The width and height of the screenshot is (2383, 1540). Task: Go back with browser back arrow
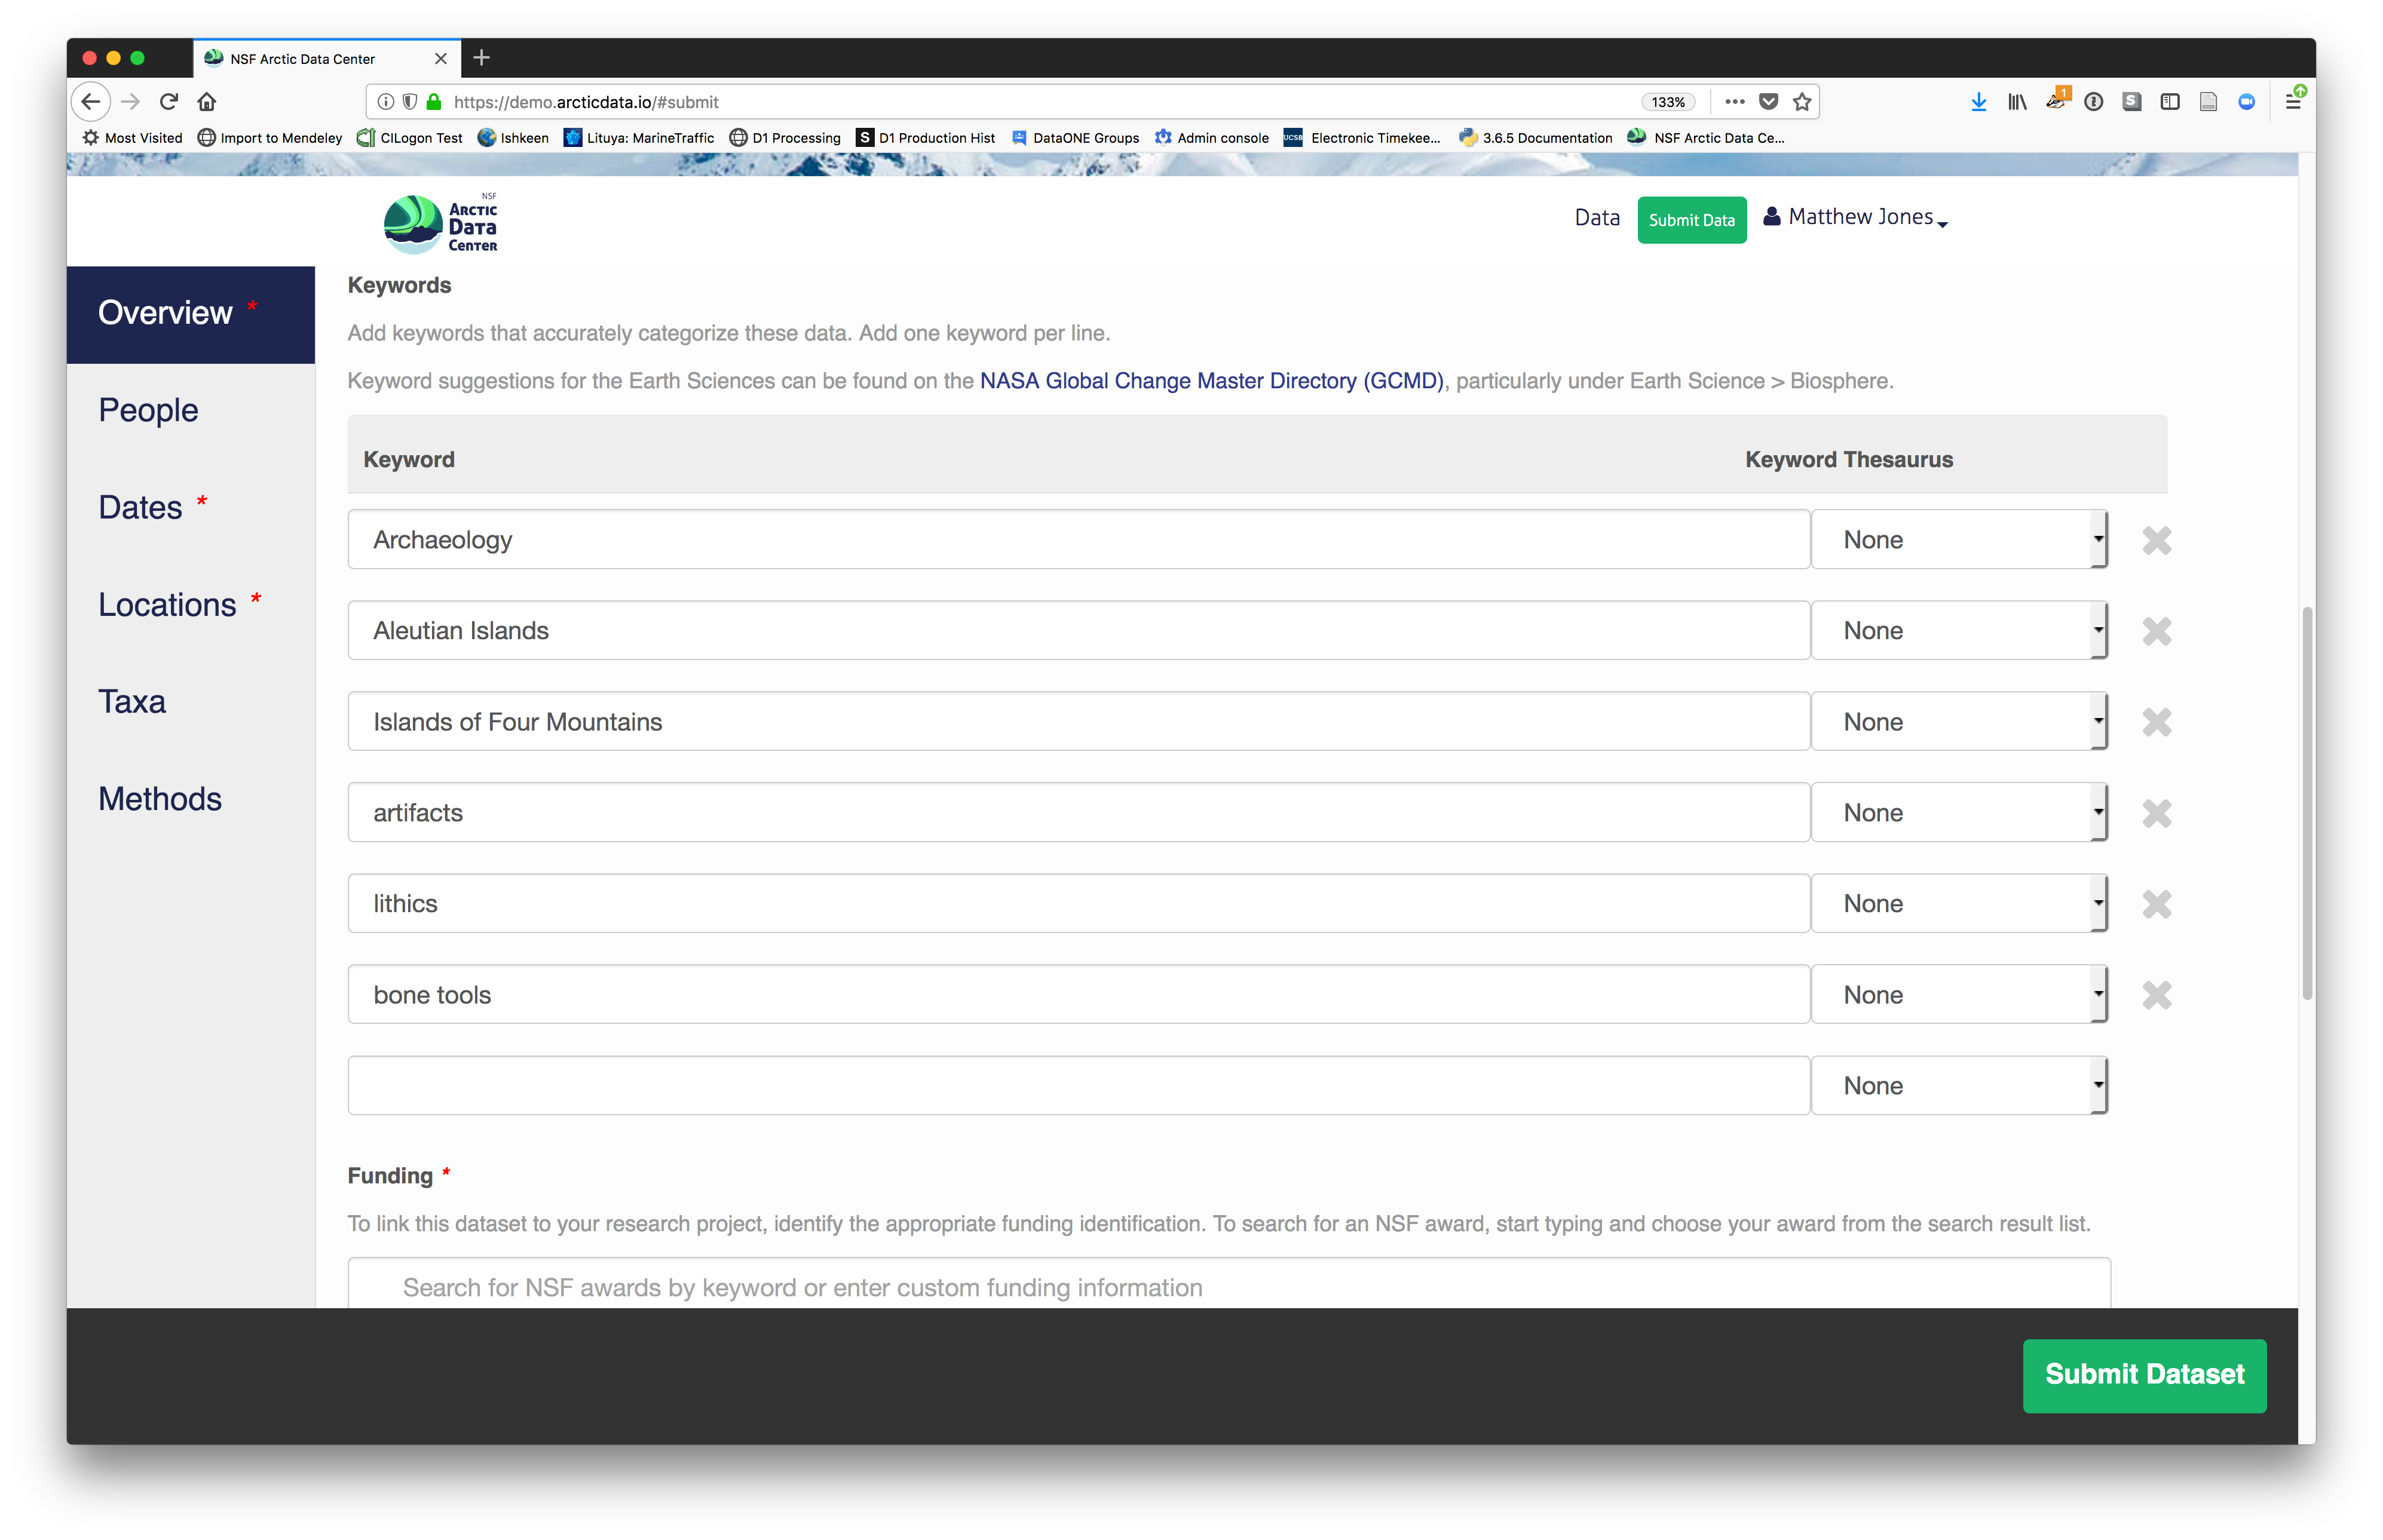tap(91, 102)
